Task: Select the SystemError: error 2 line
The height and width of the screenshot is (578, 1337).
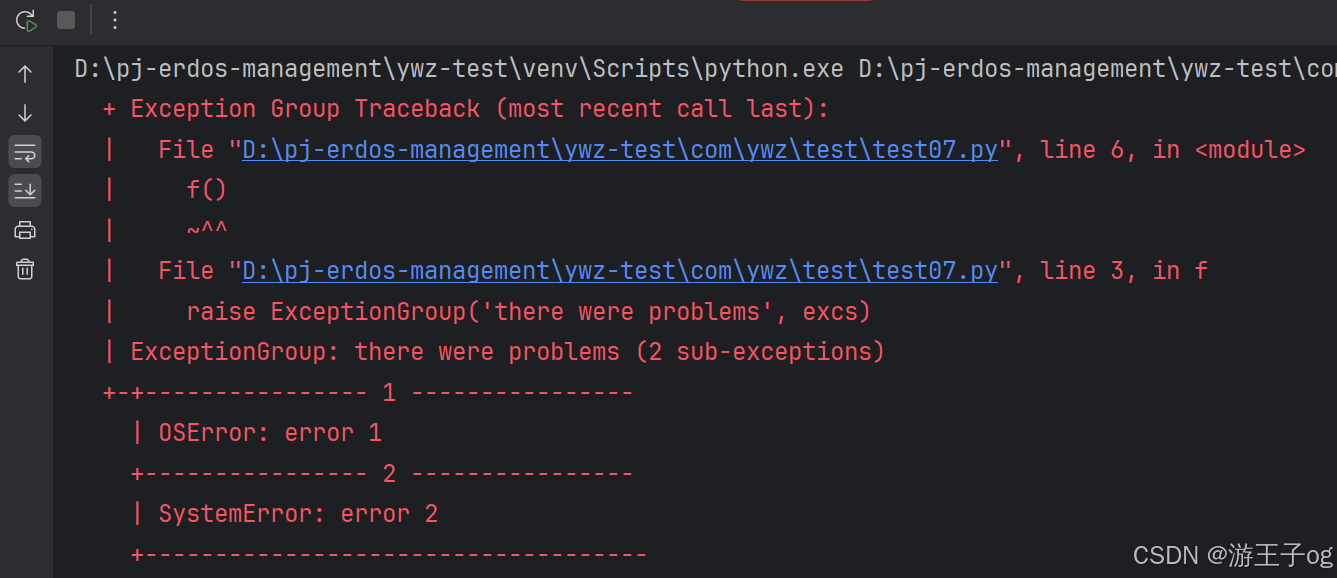Action: [298, 514]
